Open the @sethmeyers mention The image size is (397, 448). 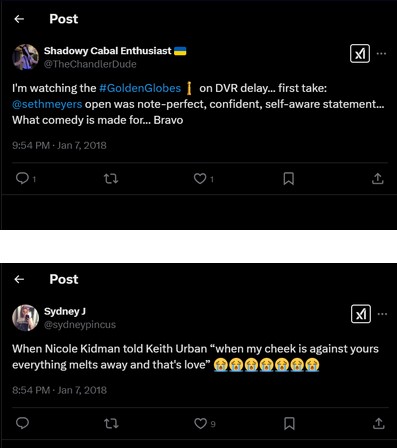click(x=47, y=104)
